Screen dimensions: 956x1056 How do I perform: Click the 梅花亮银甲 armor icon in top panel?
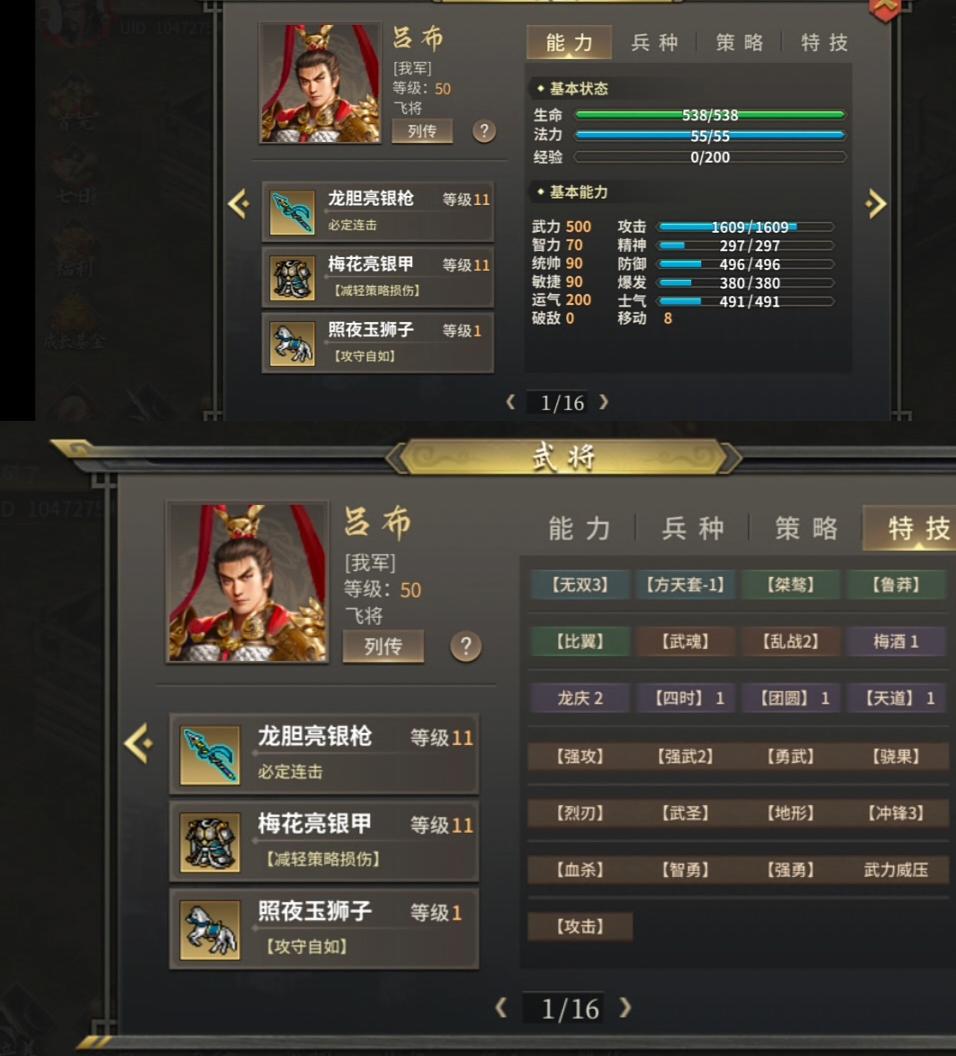pyautogui.click(x=292, y=277)
